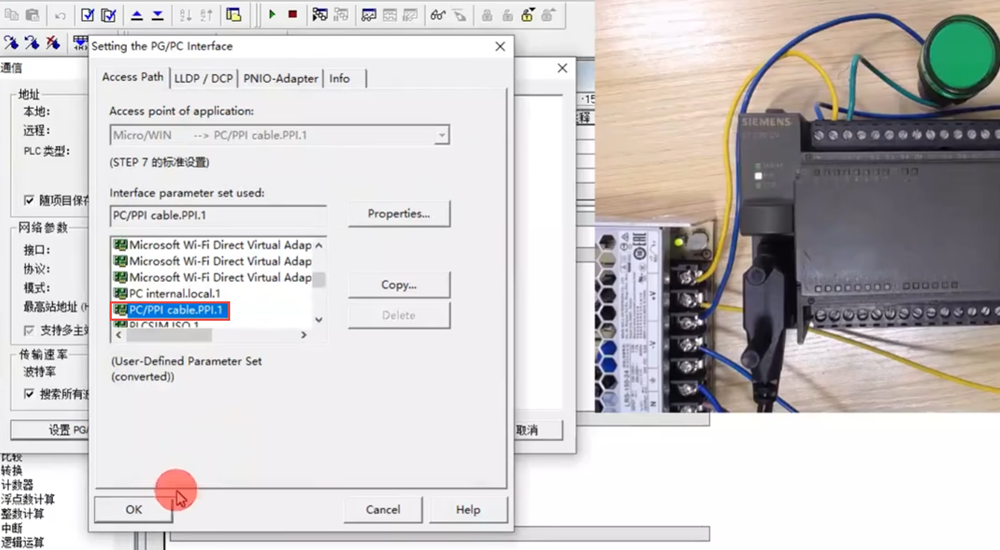Click the Cancel button
The image size is (1000, 550).
pos(383,509)
